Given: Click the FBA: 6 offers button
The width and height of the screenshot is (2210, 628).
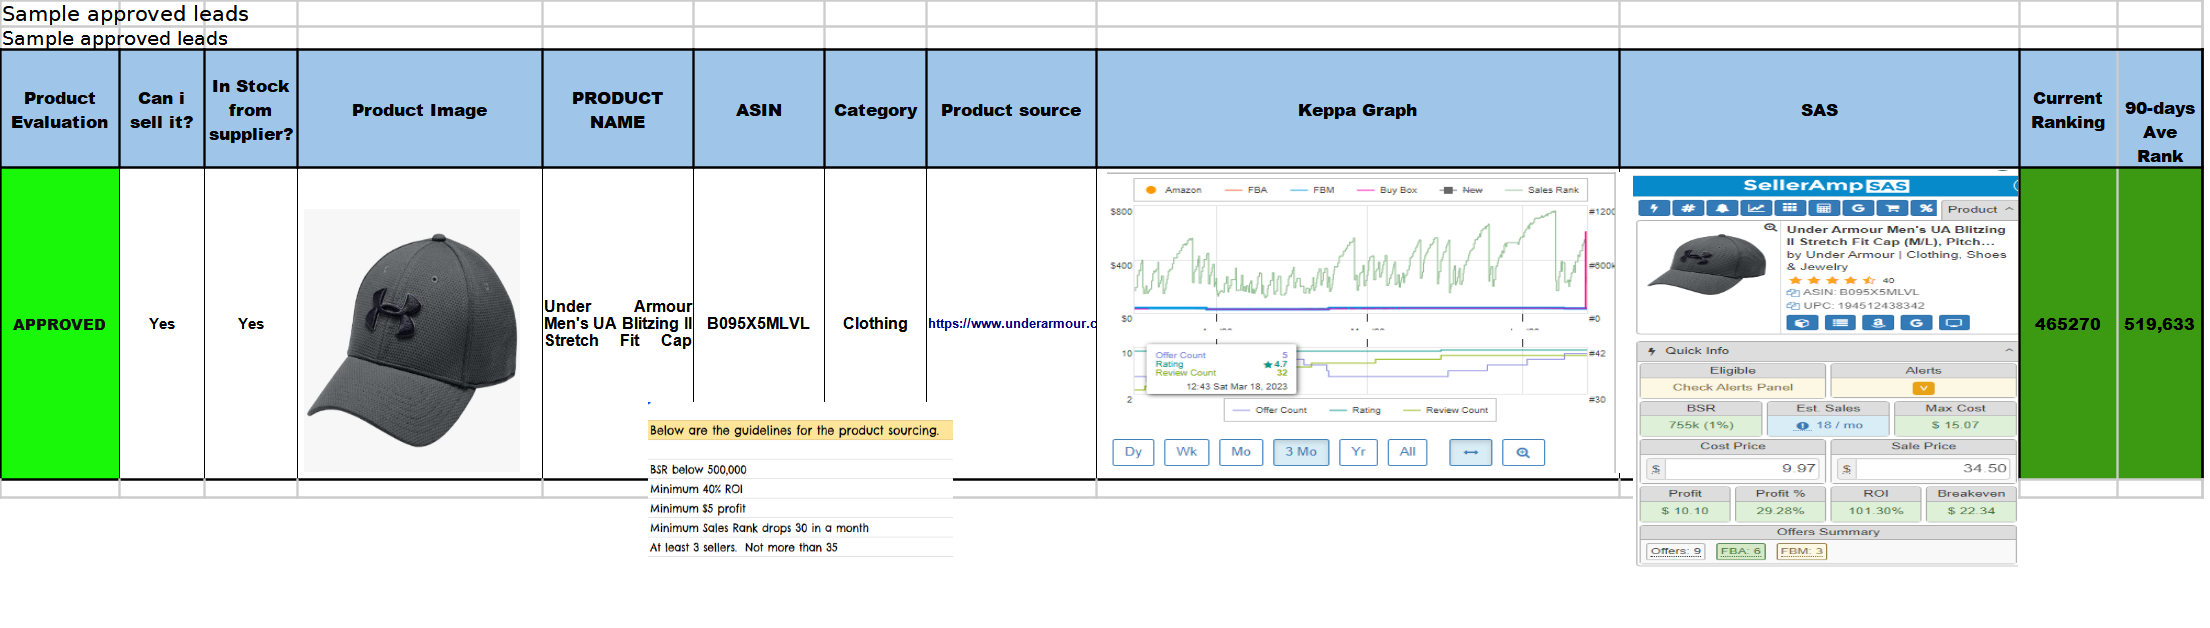Looking at the screenshot, I should (x=1741, y=551).
